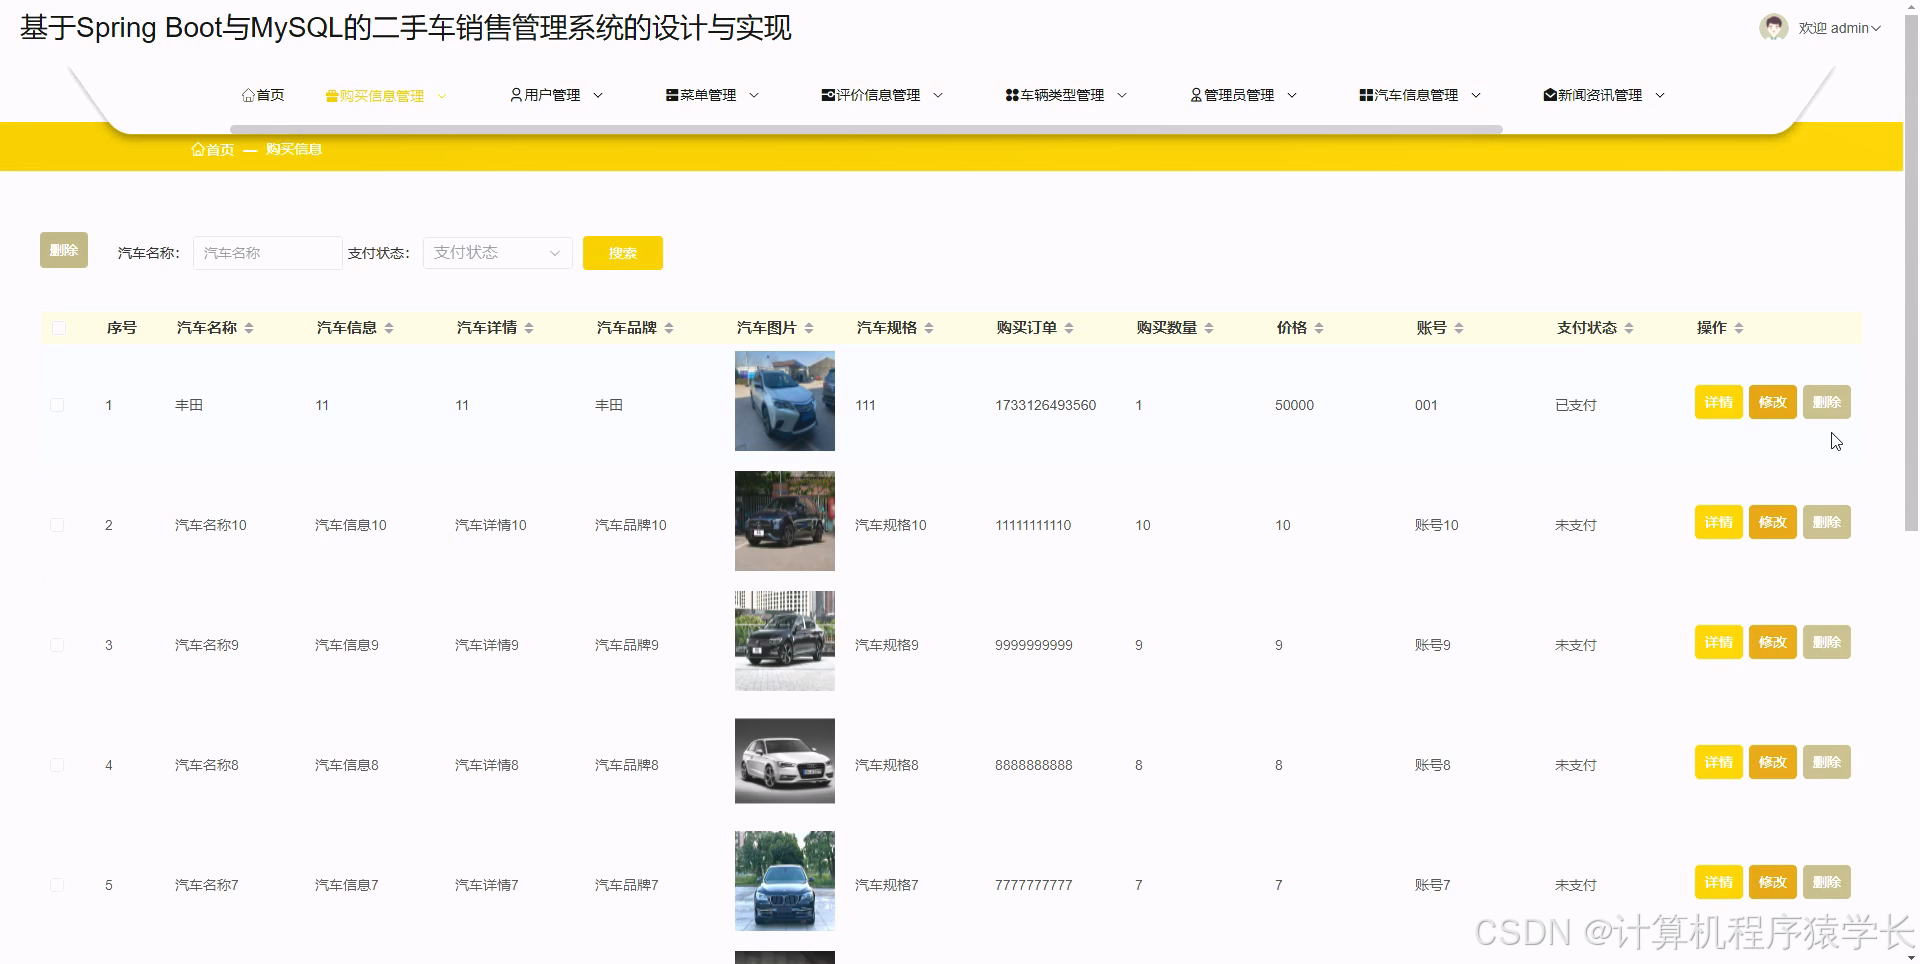Toggle the select-all checkbox in table header
The width and height of the screenshot is (1920, 964).
[x=59, y=328]
